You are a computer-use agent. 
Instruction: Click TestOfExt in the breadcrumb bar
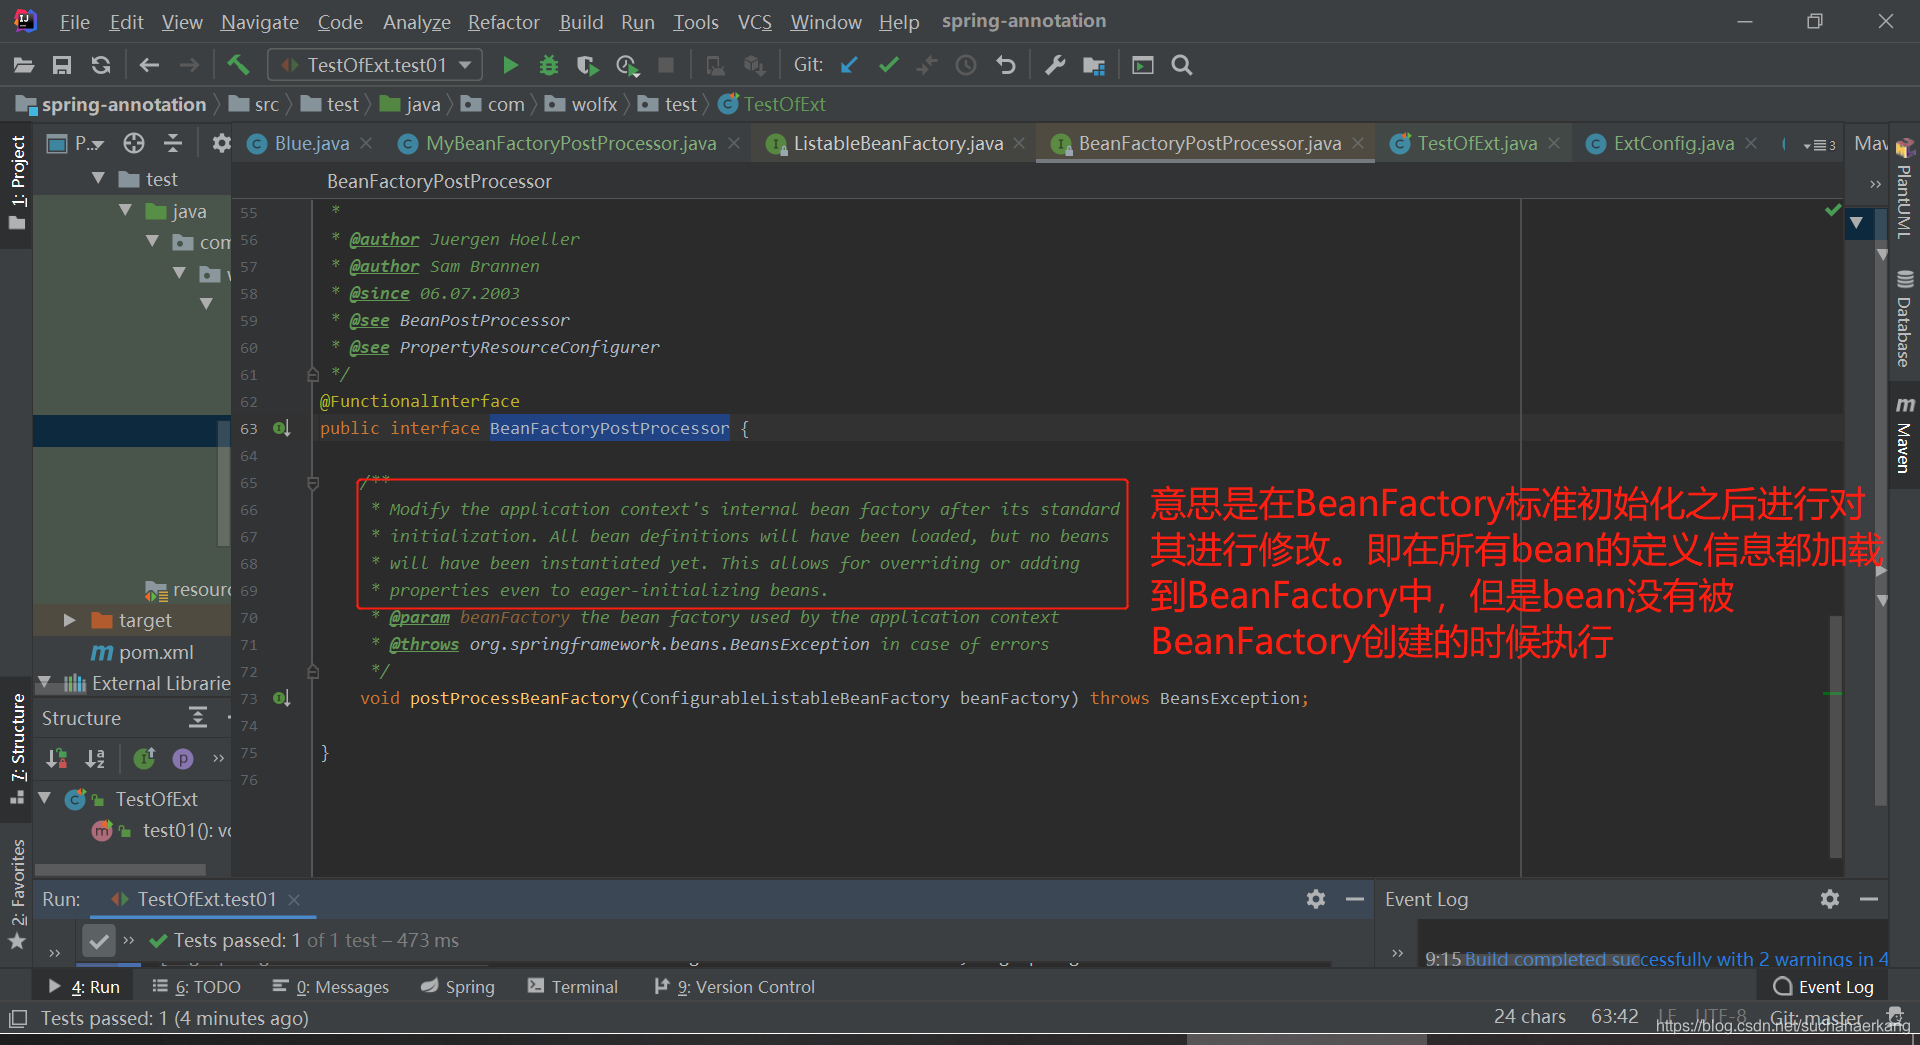(773, 104)
